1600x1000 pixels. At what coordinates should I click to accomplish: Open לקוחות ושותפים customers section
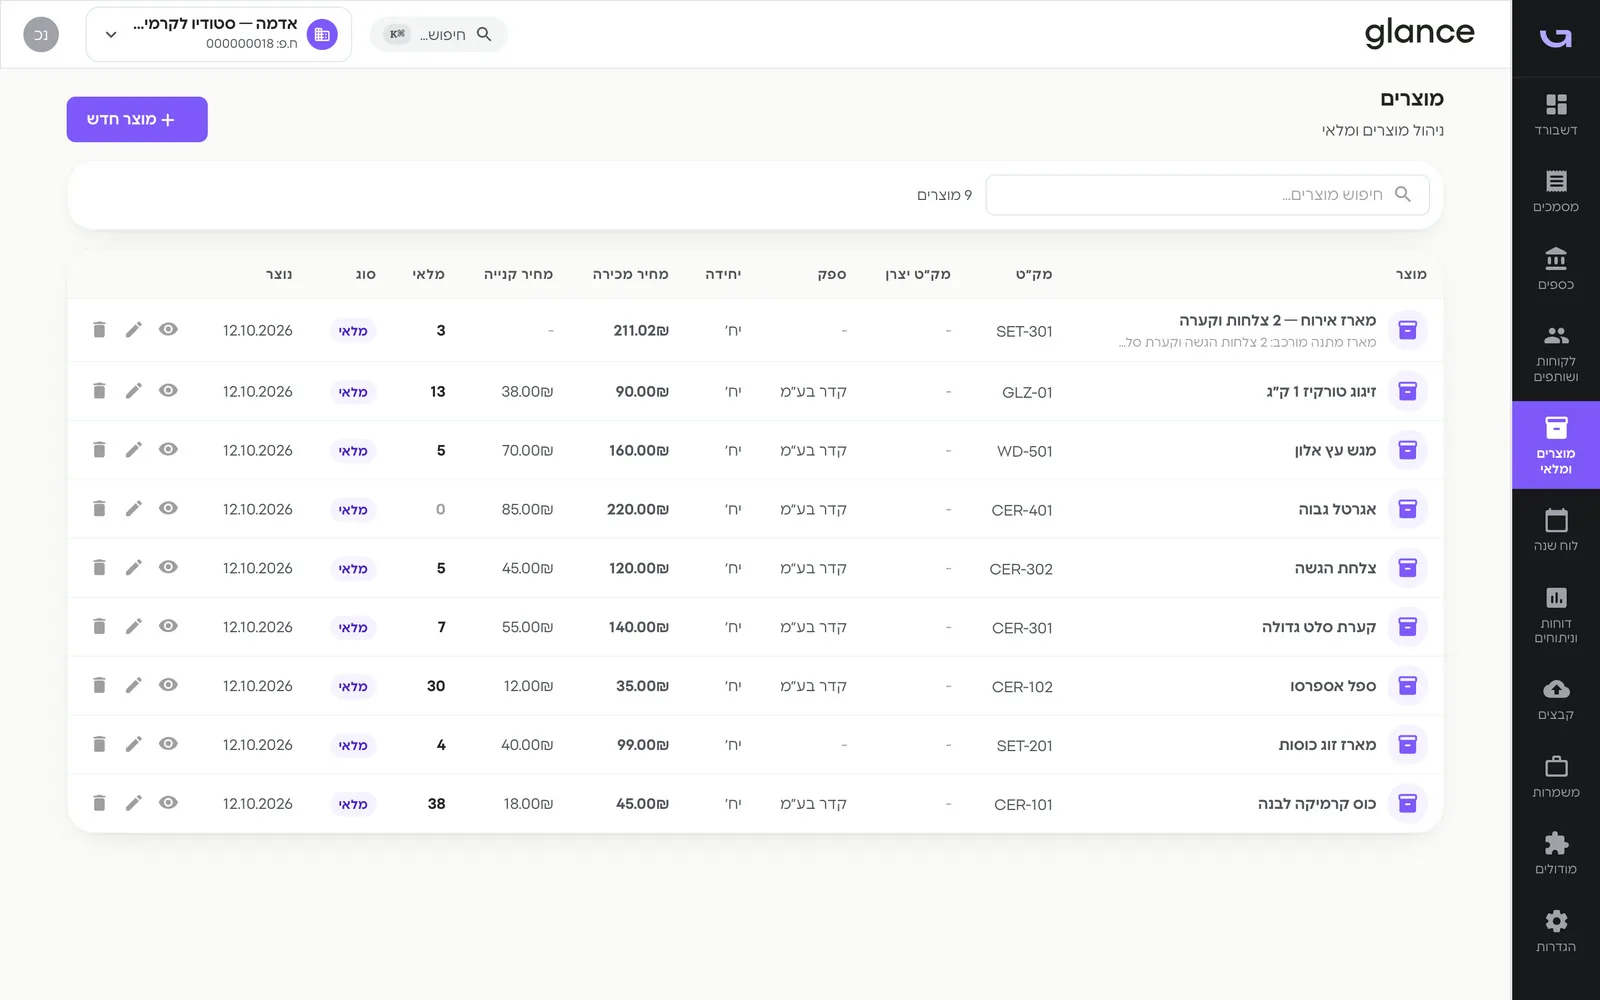pos(1556,354)
